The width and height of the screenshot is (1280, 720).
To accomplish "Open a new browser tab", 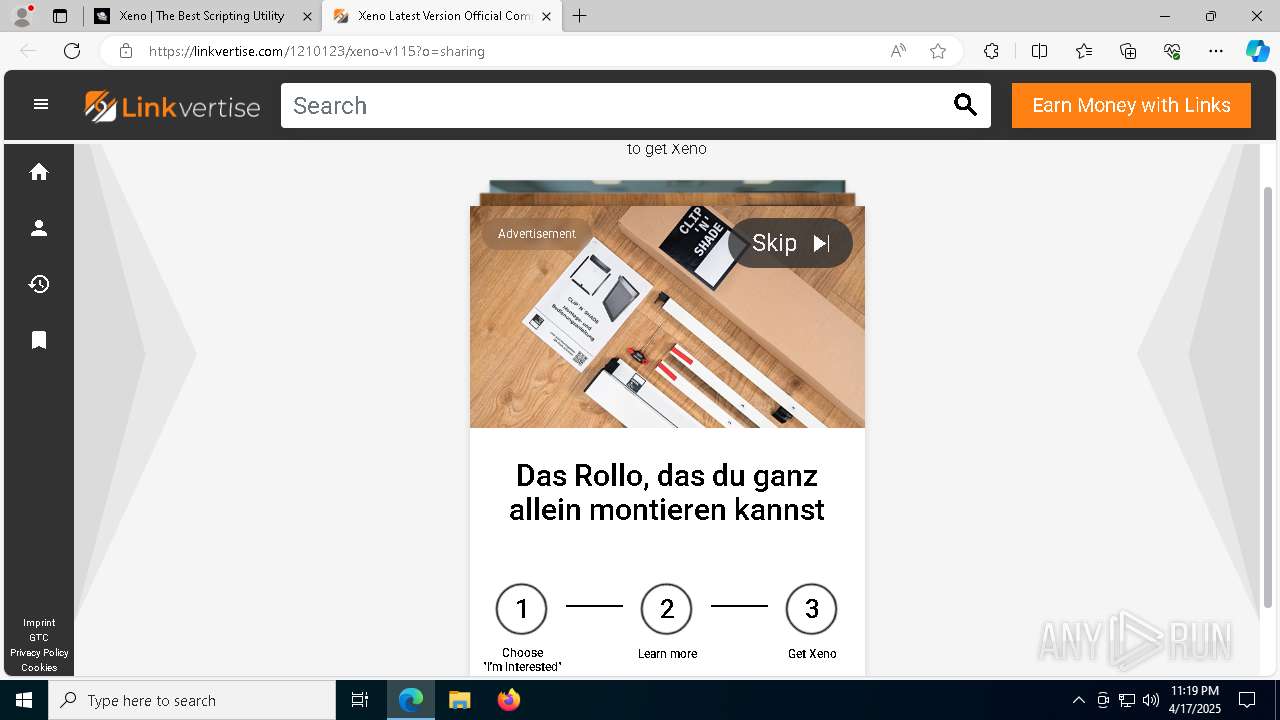I will coord(580,16).
